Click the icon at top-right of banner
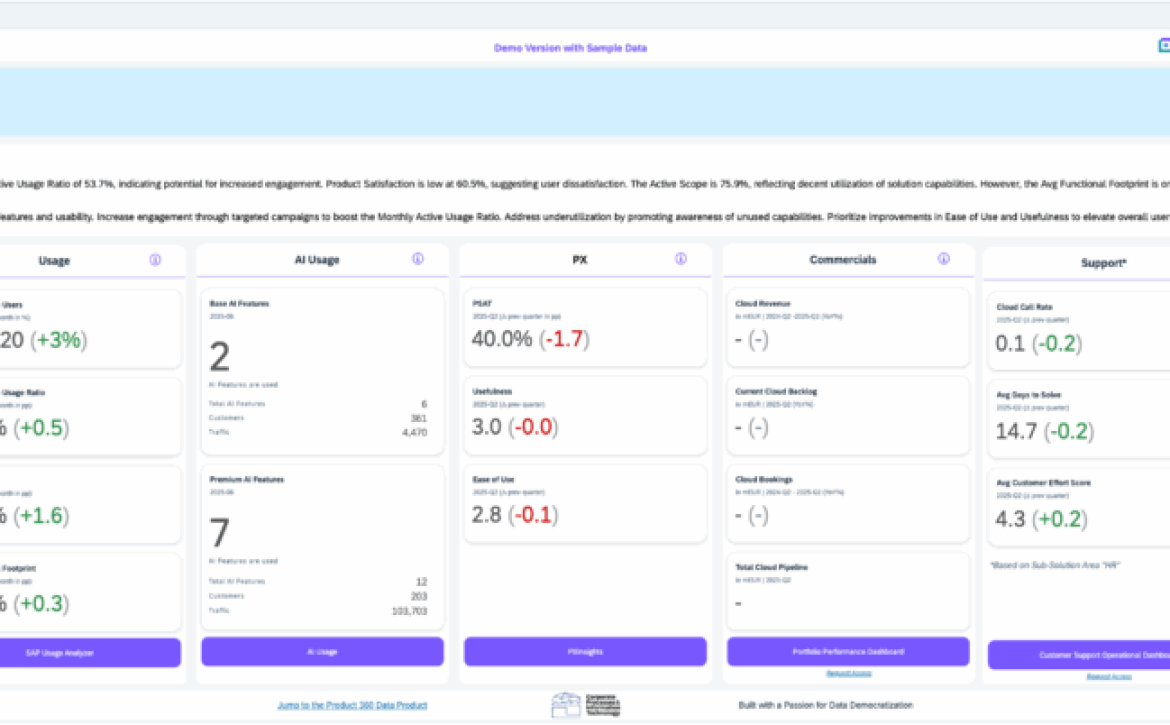Viewport: 1170px width, 725px height. click(1163, 46)
